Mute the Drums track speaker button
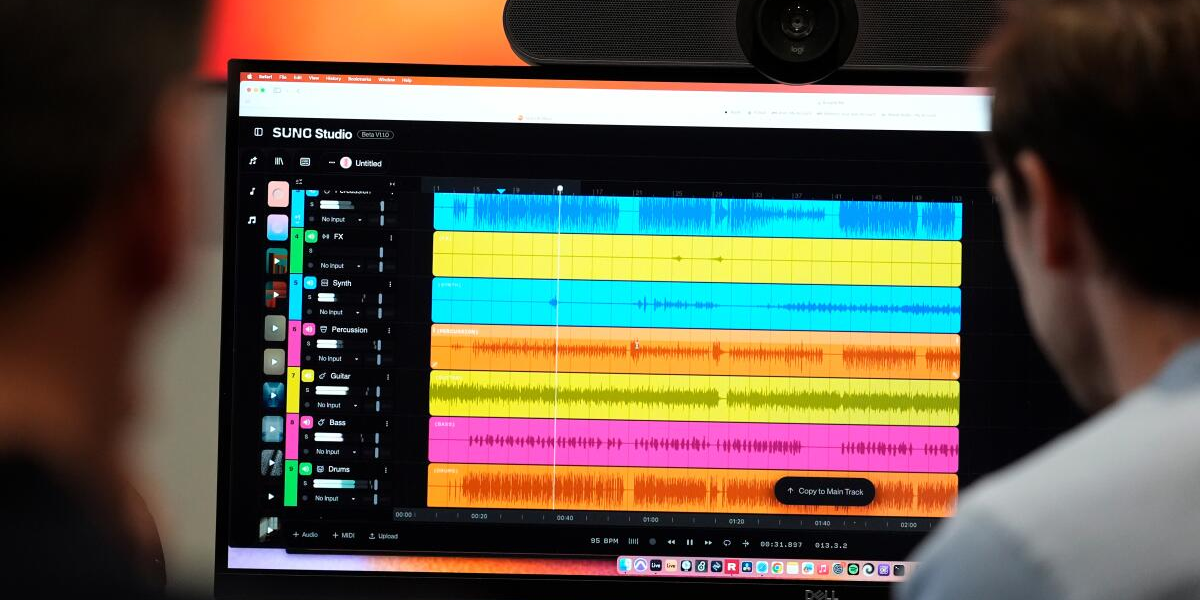The height and width of the screenshot is (600, 1200). click(x=306, y=469)
